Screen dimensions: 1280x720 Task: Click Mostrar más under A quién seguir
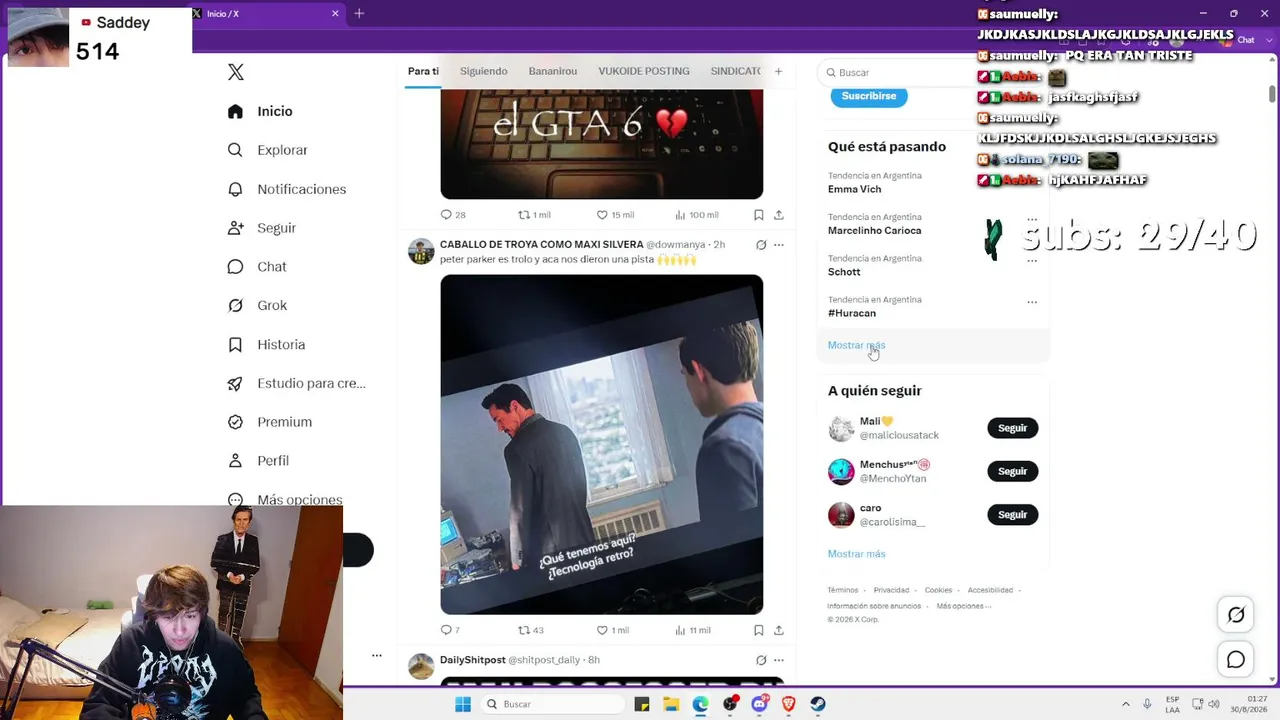click(856, 554)
